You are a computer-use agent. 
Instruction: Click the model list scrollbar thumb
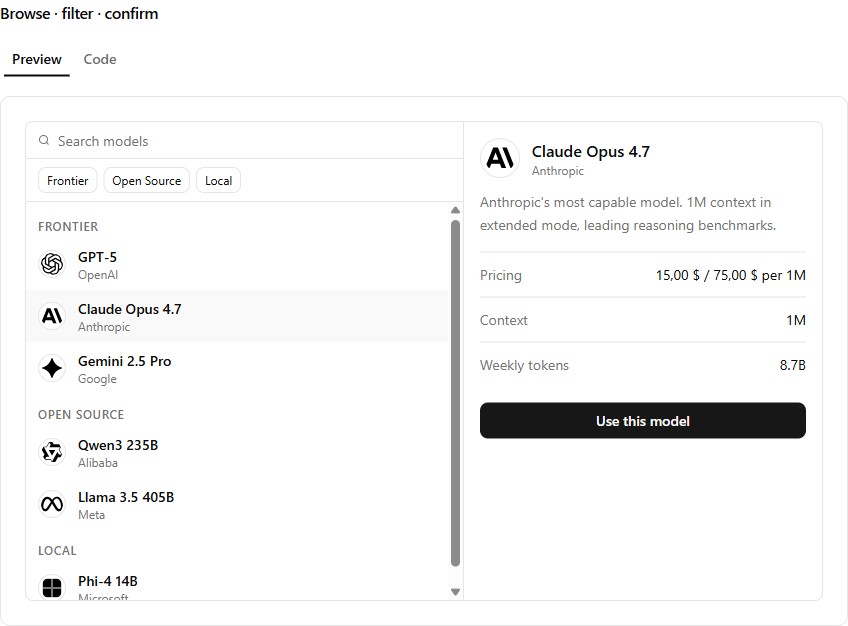pos(455,393)
